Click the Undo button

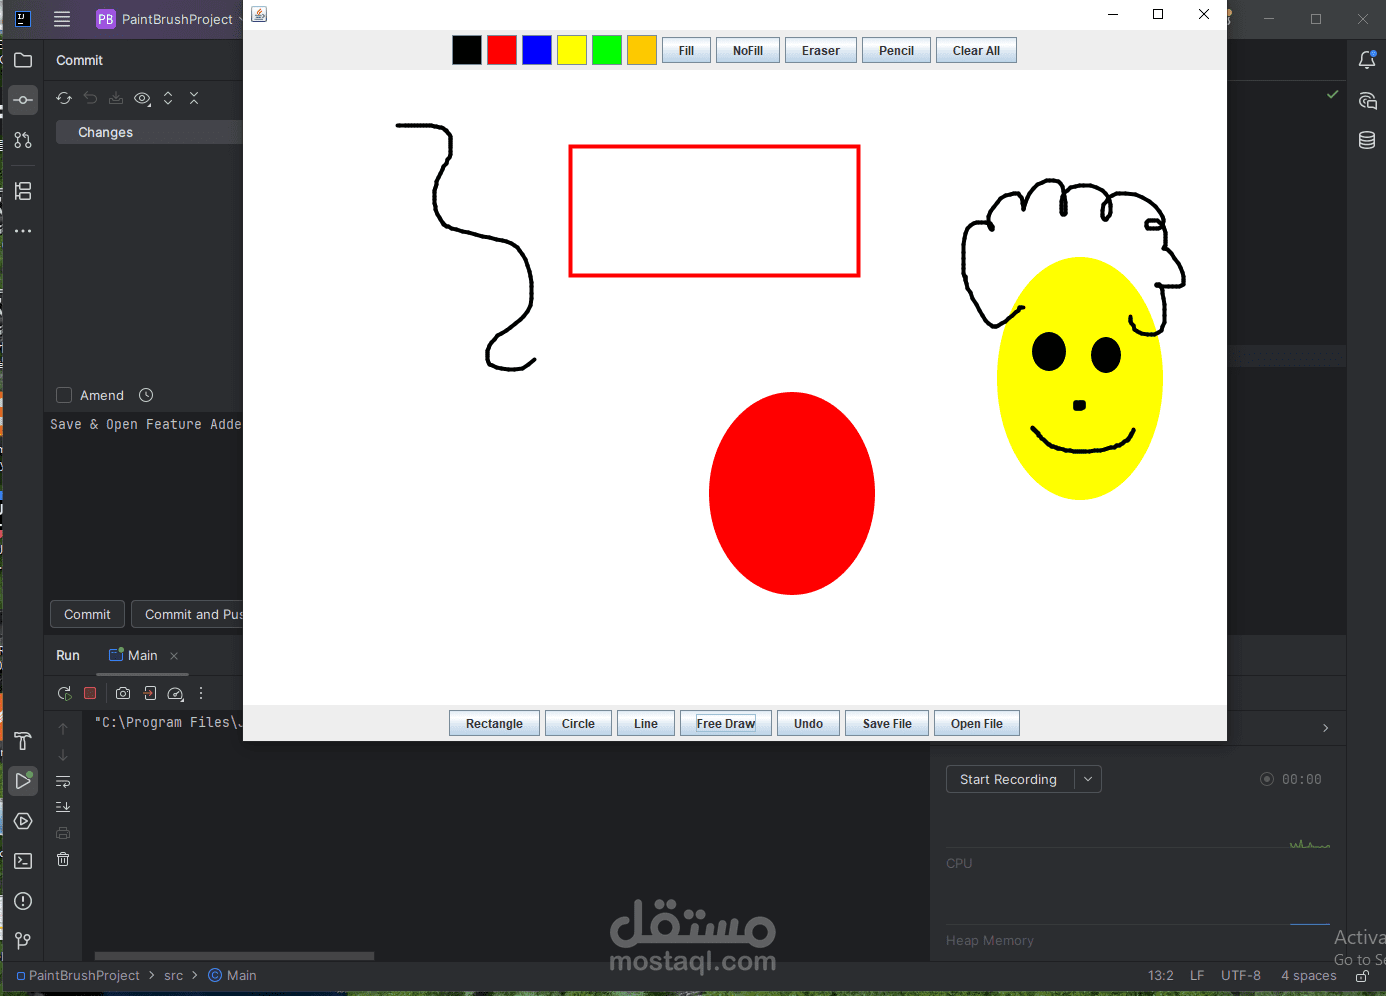click(x=808, y=723)
